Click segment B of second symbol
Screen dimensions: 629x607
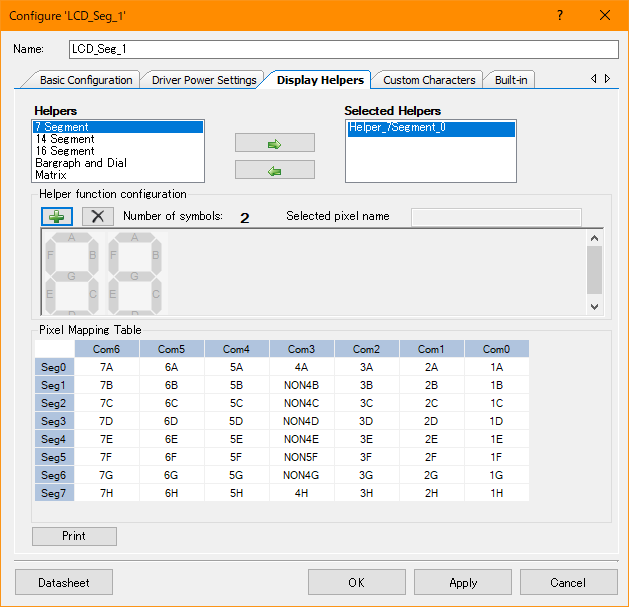tap(156, 255)
